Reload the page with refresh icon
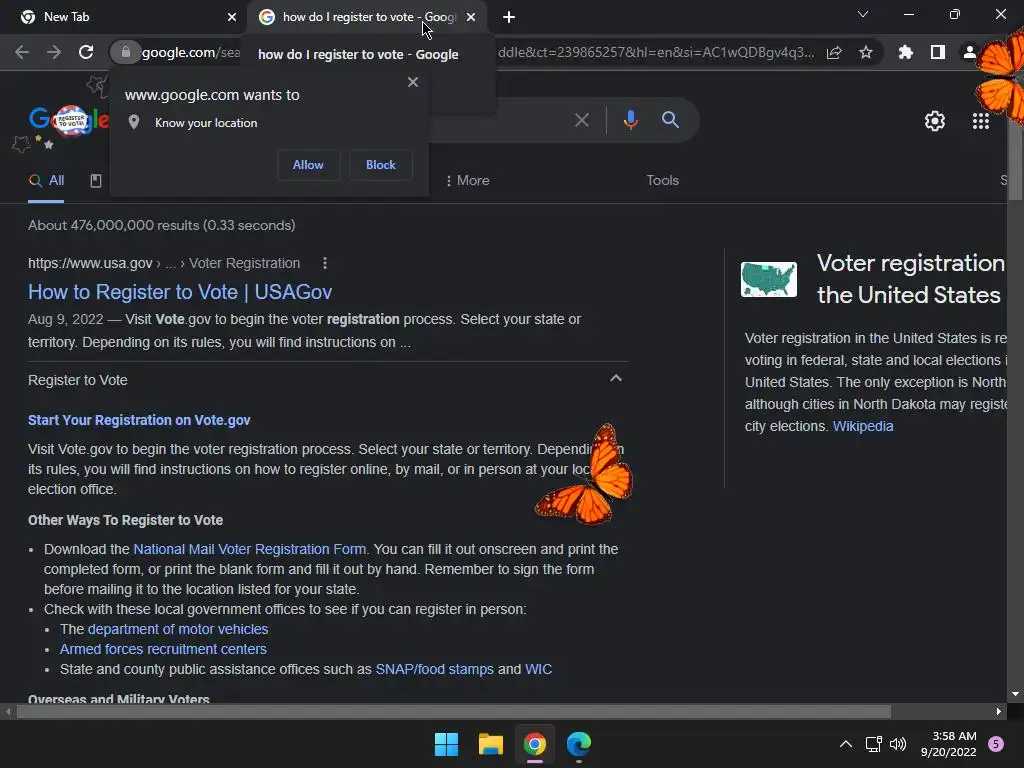Viewport: 1024px width, 768px height. click(86, 52)
